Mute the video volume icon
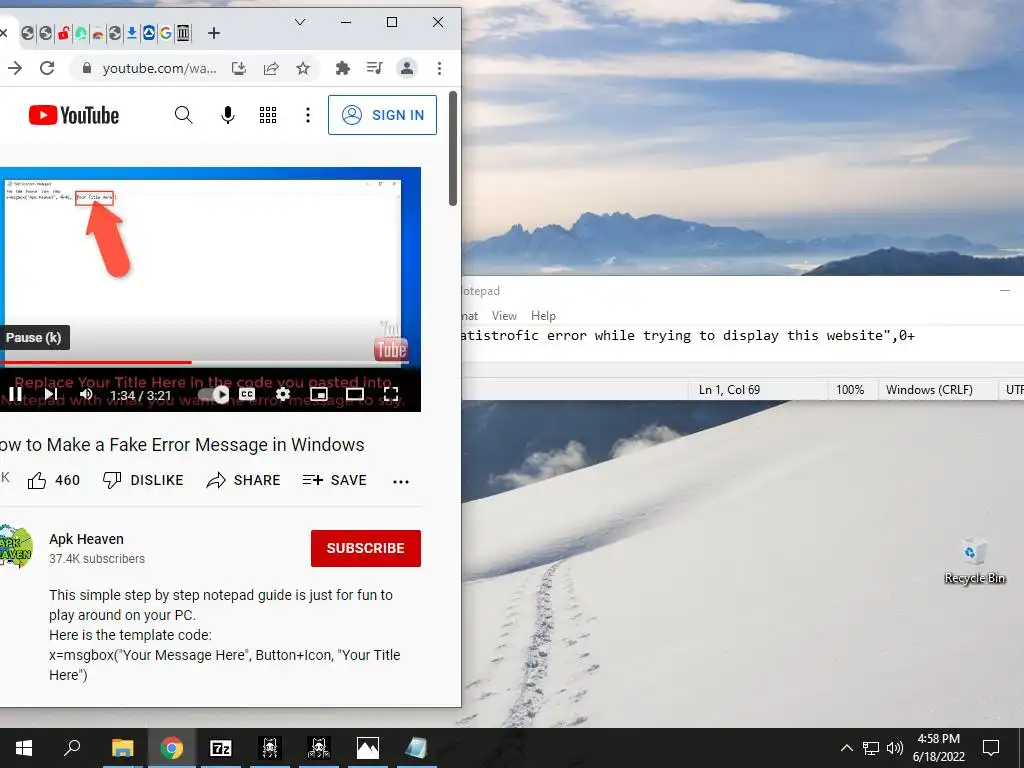The image size is (1024, 768). [x=86, y=394]
